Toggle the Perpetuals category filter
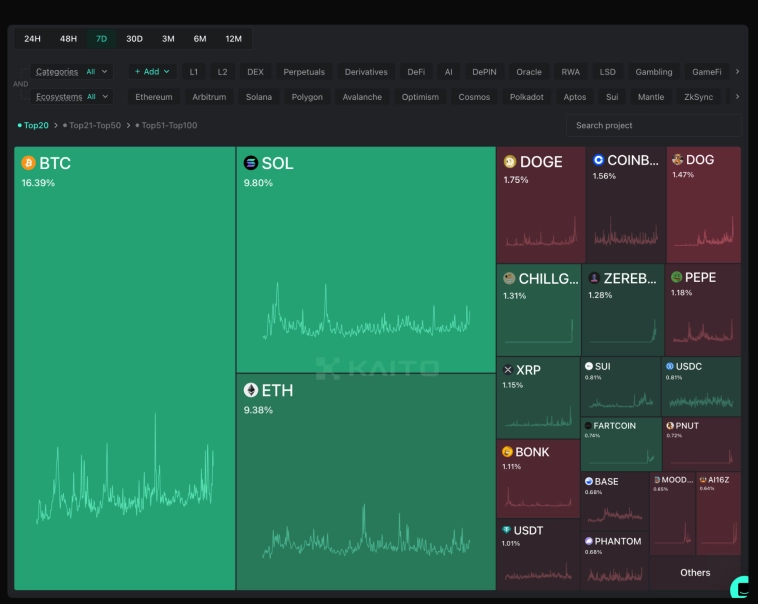The height and width of the screenshot is (604, 758). click(304, 72)
